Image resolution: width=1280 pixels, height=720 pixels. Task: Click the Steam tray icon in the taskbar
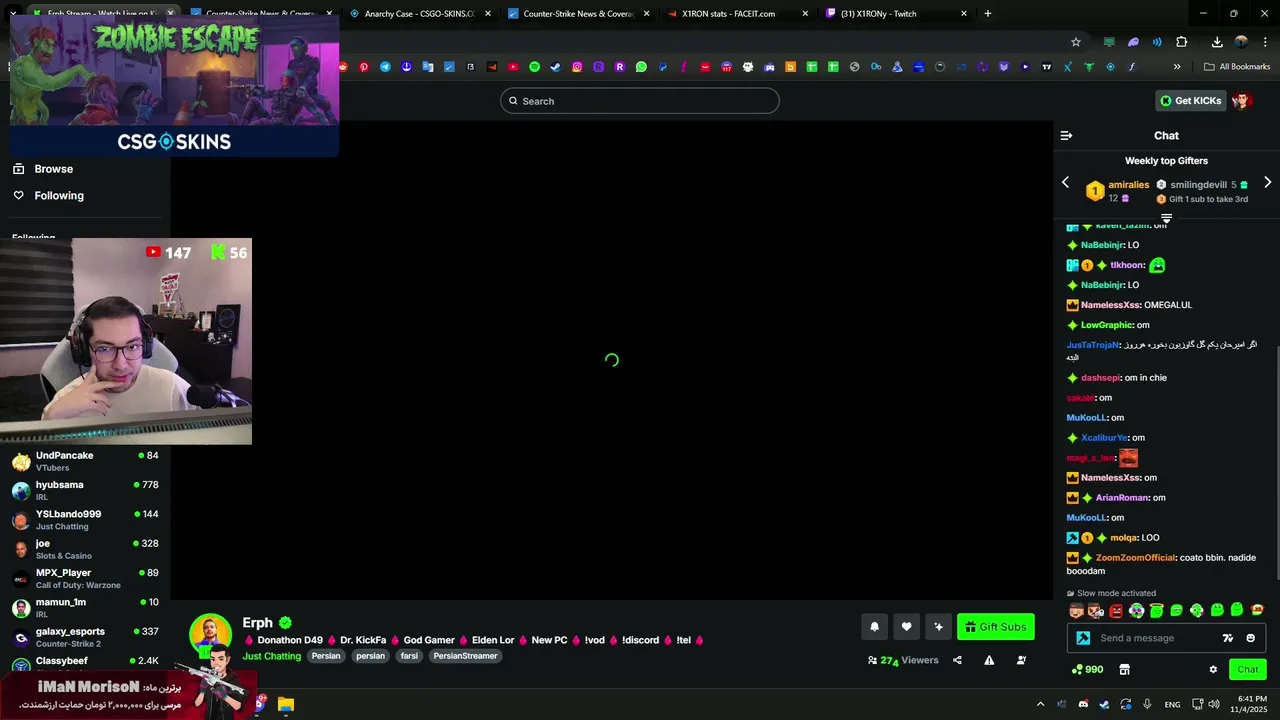(x=1104, y=704)
